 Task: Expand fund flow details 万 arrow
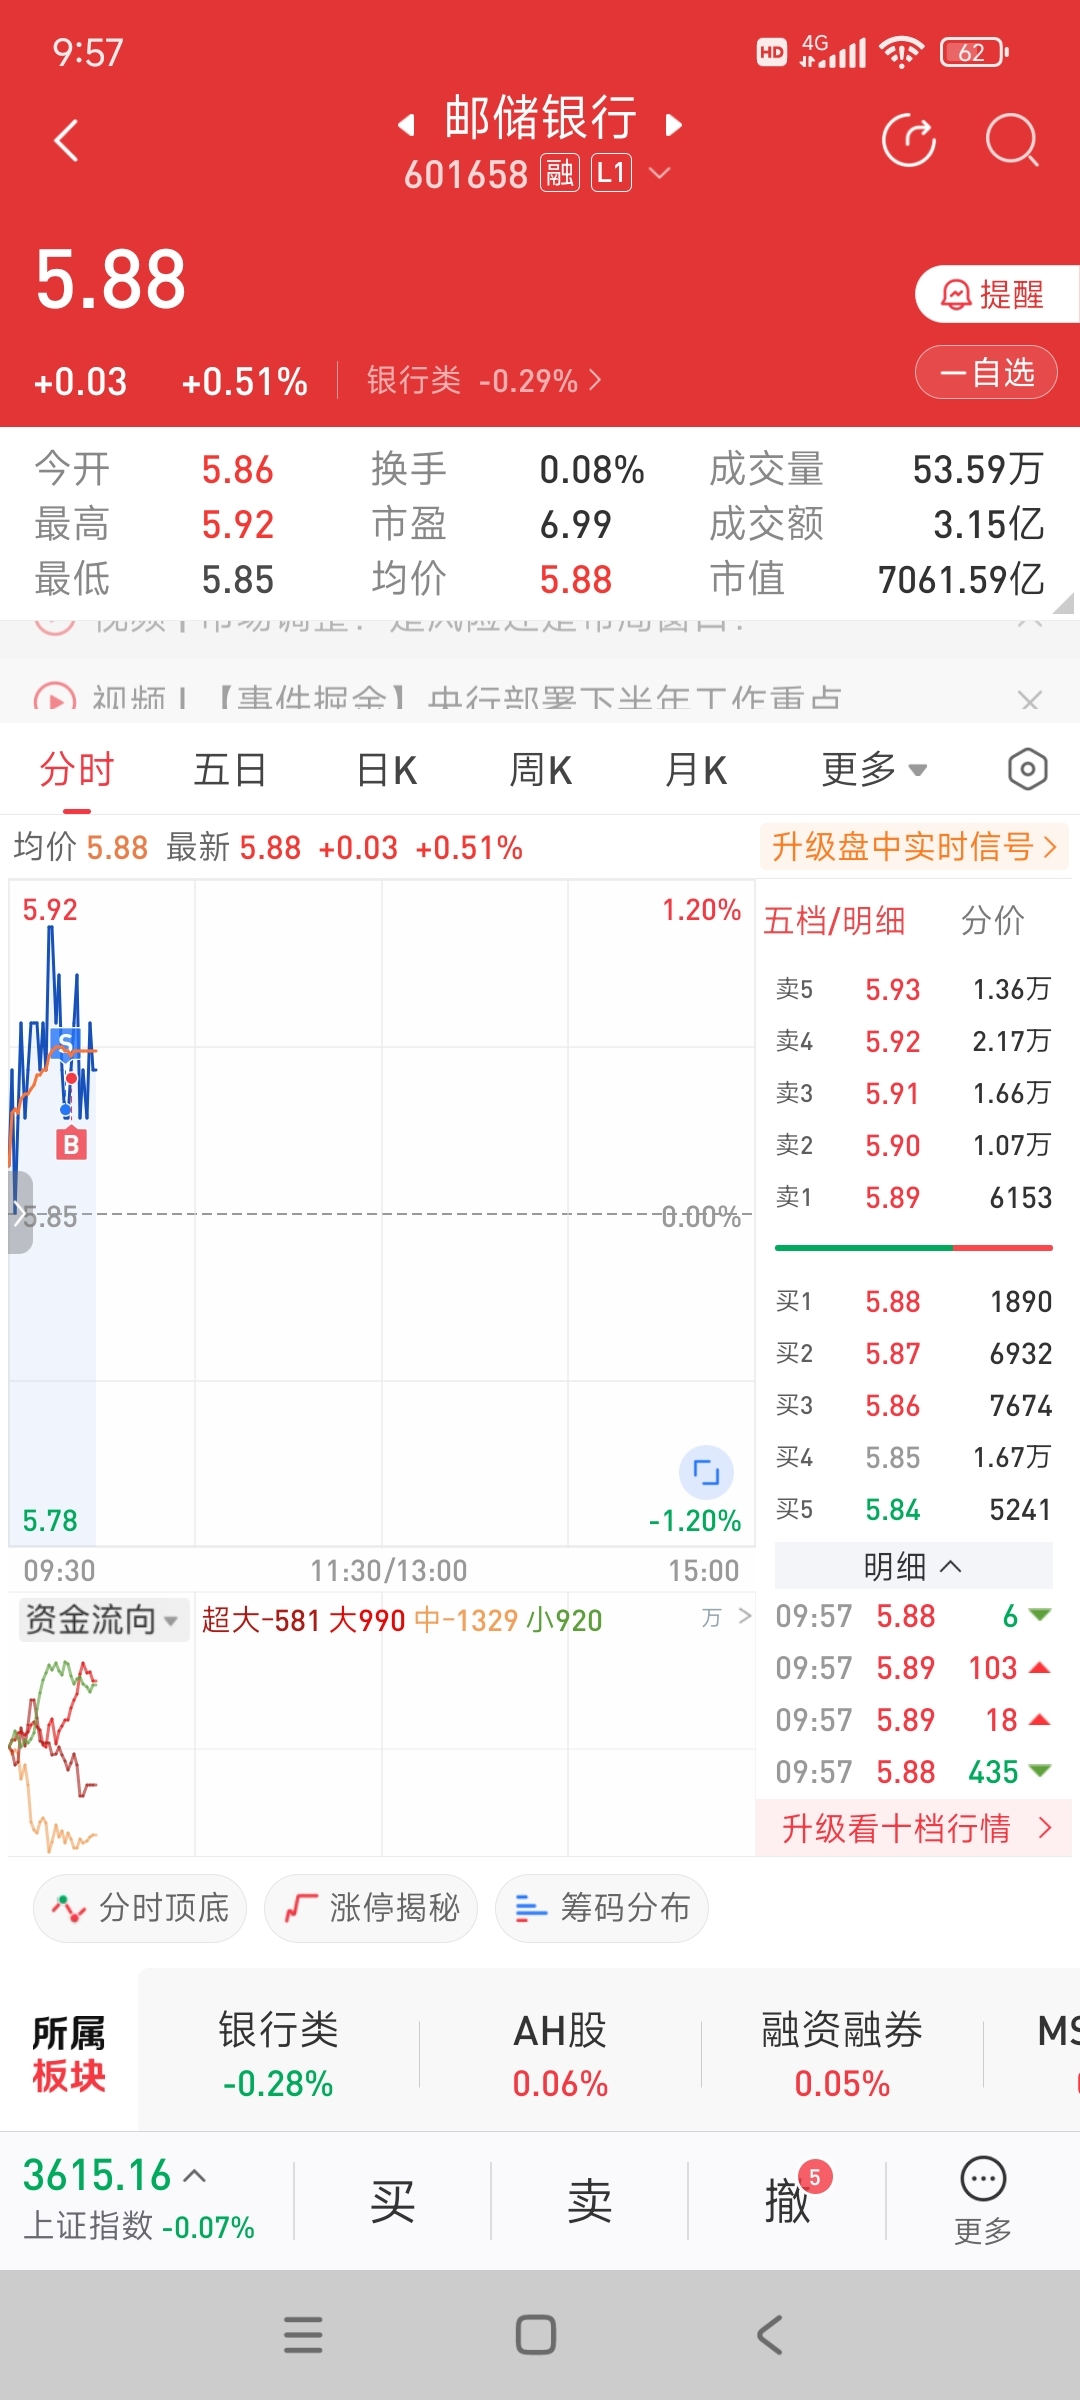(727, 1617)
